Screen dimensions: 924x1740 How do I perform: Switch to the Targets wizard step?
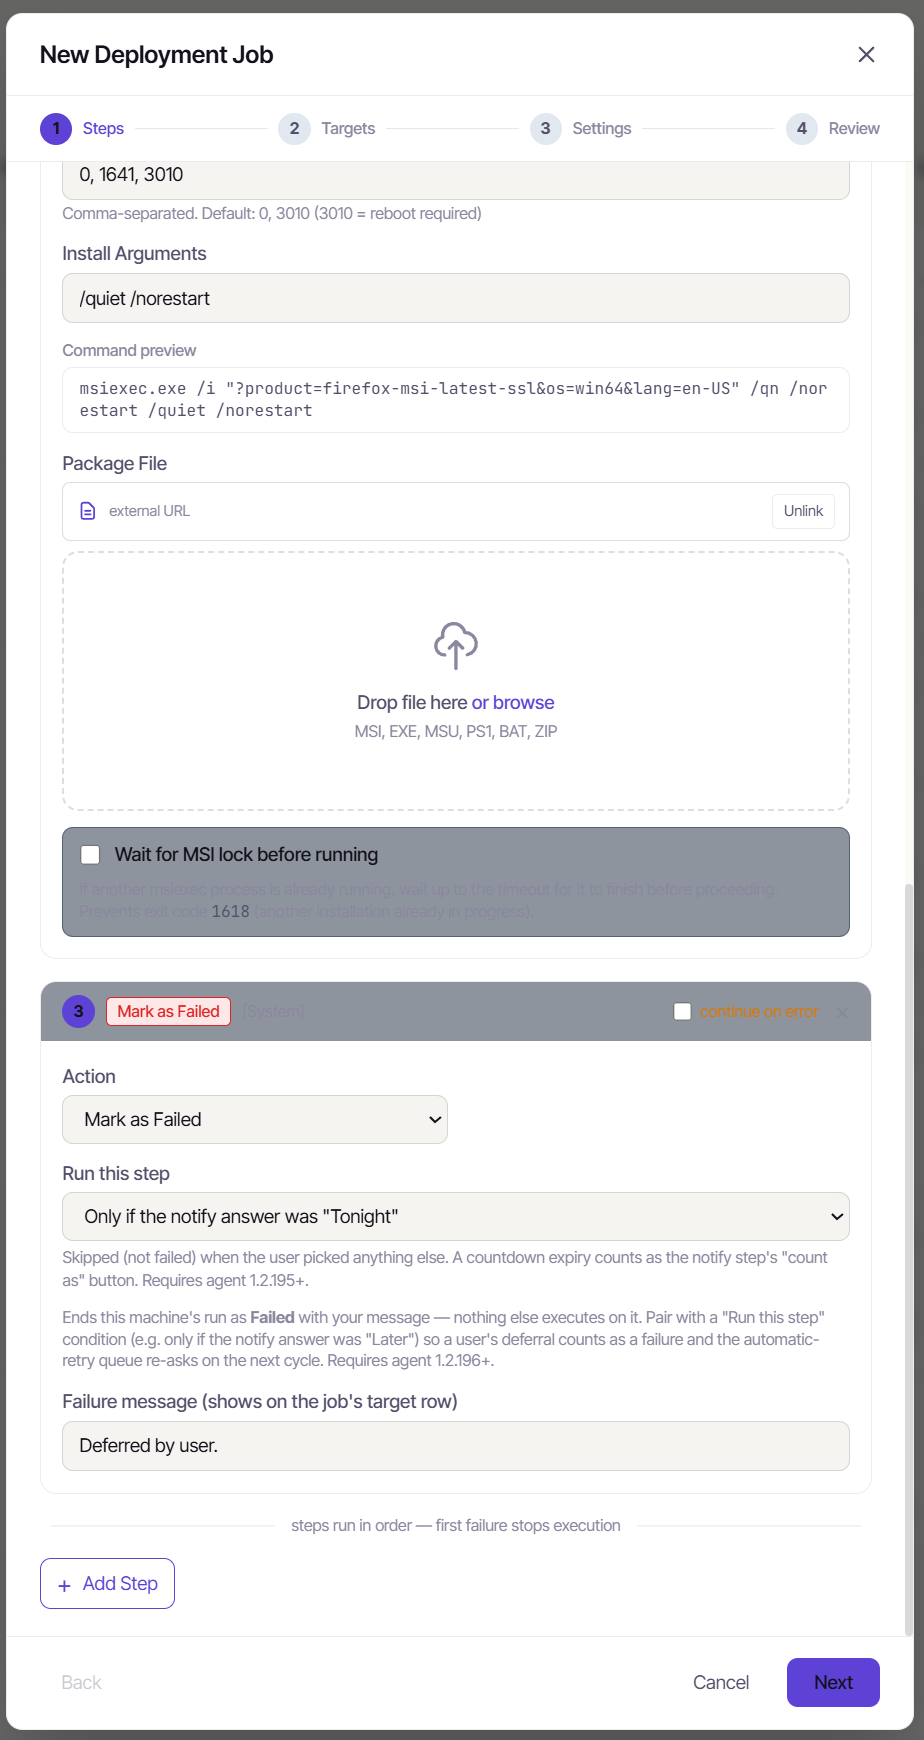327,129
